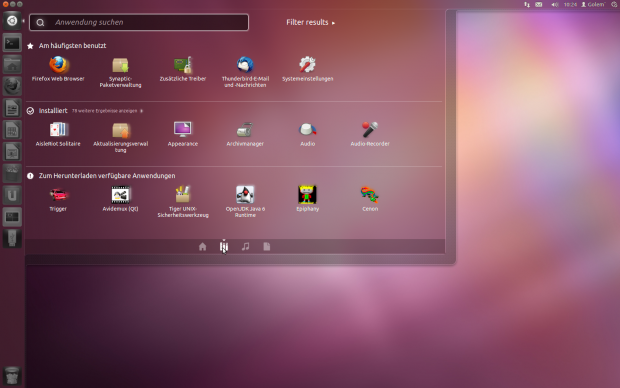The image size is (620, 388).
Task: Show 73 weitere Ergebnisse anzeigen
Action: click(107, 111)
